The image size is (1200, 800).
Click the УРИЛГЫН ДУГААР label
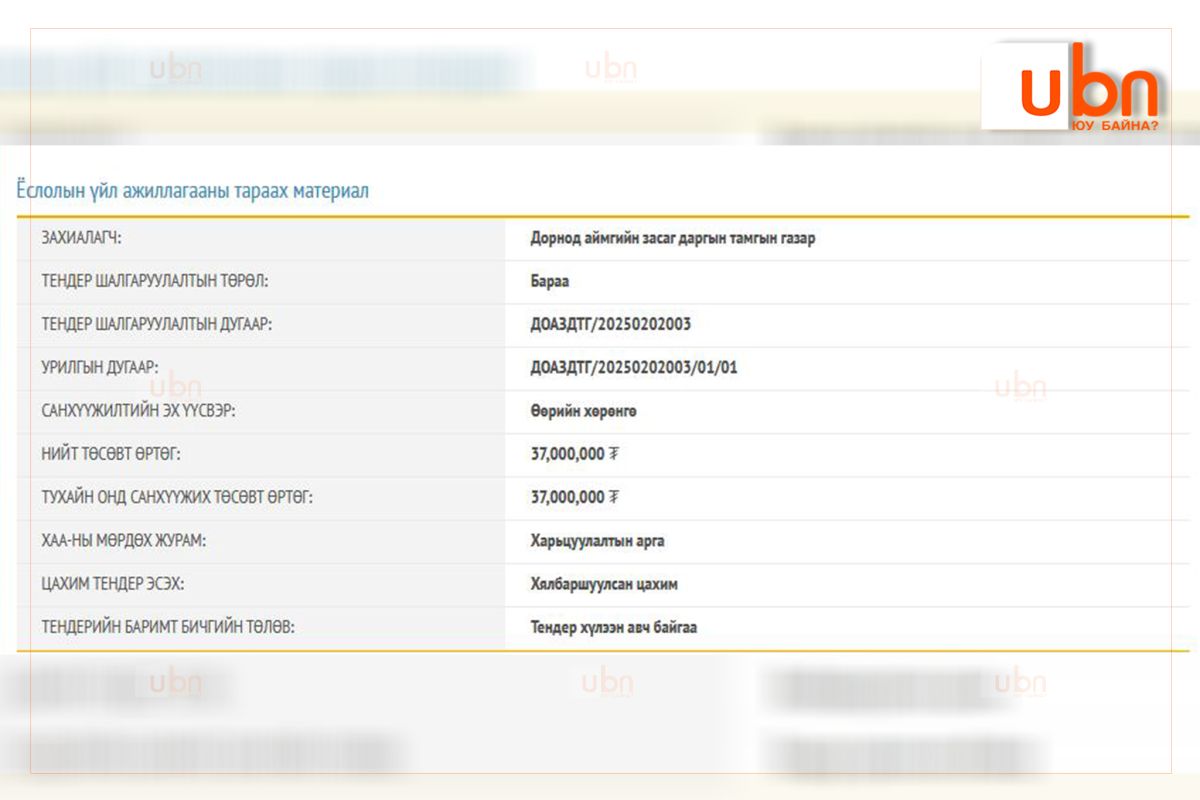99,368
